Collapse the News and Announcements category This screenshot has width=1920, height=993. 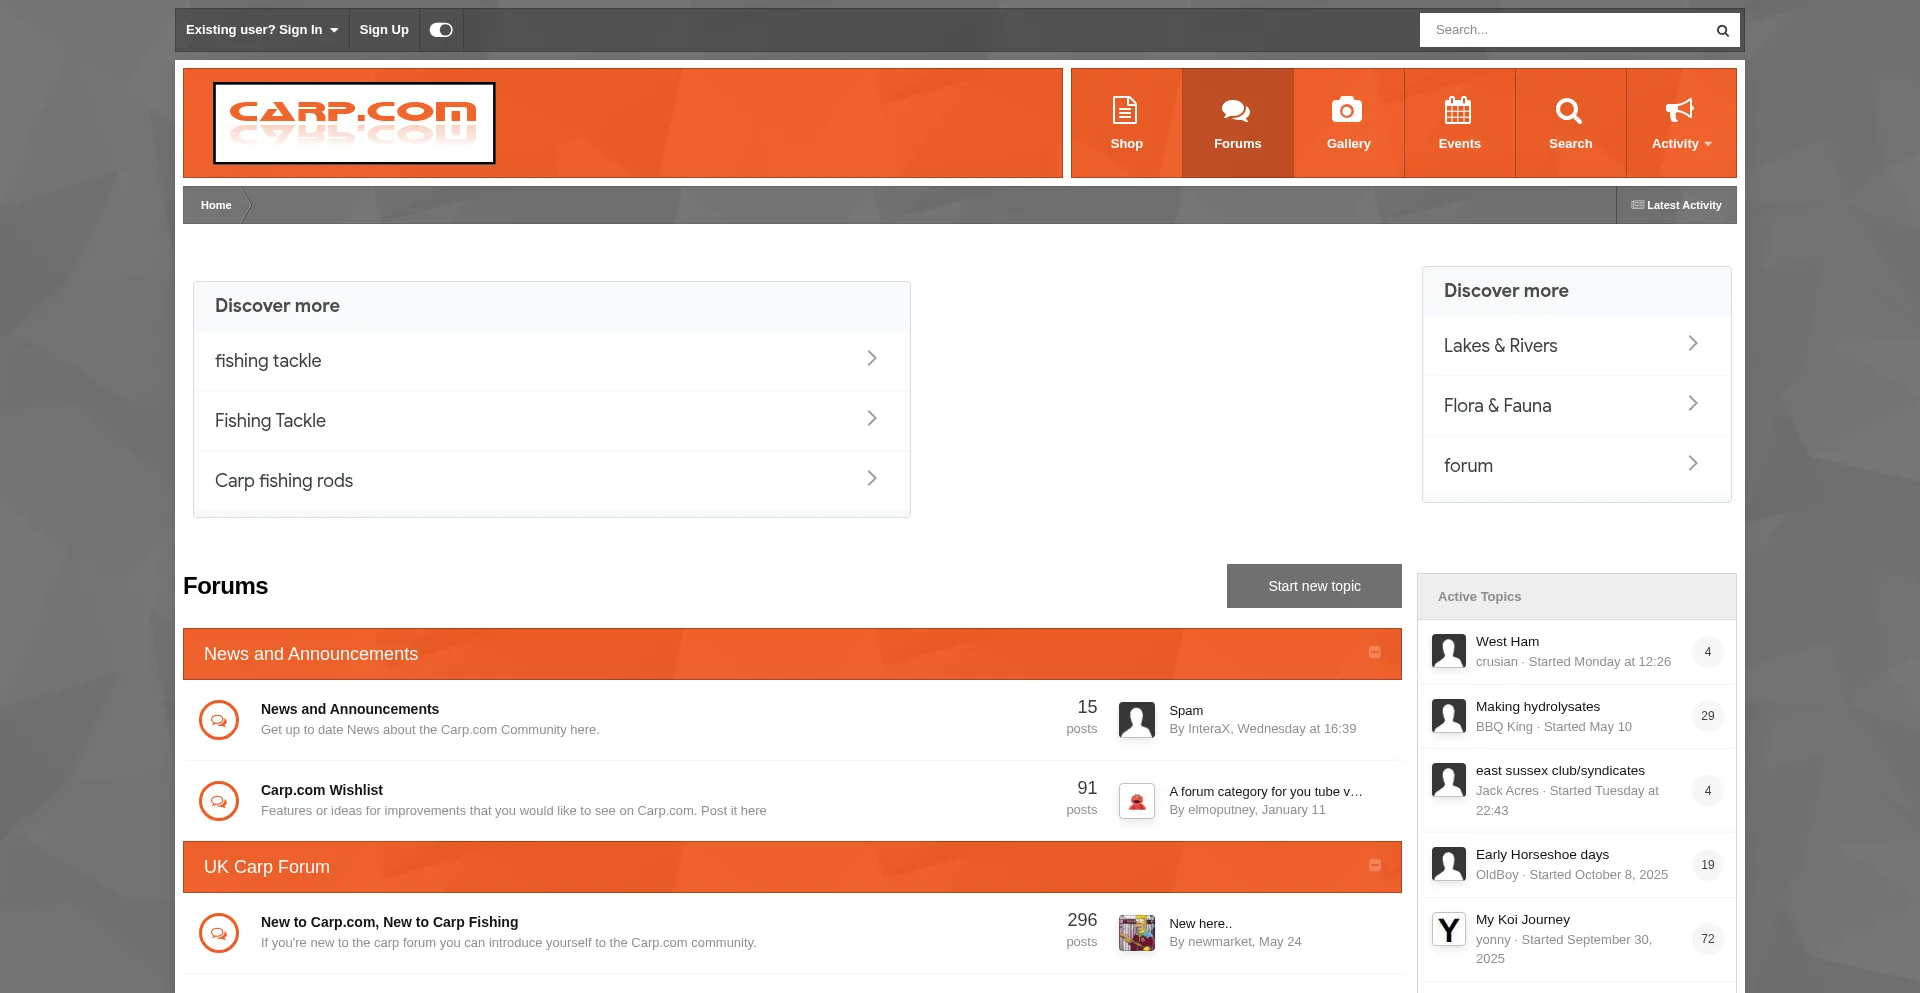pos(1375,652)
